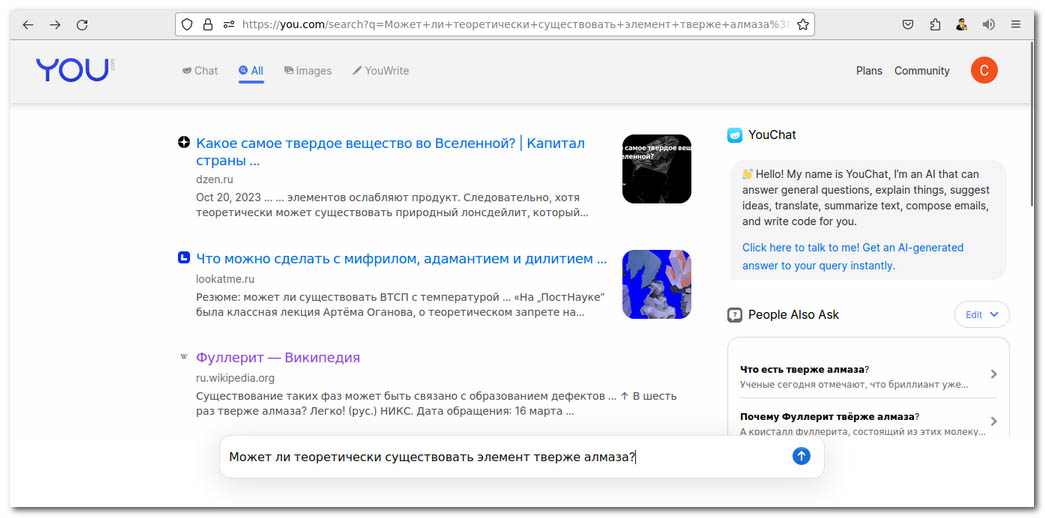Viewport: 1045px width, 518px height.
Task: Click the dzen.ru domain text
Action: [215, 179]
